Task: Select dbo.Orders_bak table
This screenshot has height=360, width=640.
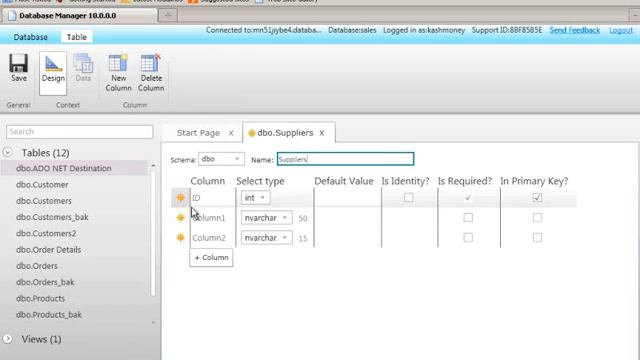Action: point(45,282)
